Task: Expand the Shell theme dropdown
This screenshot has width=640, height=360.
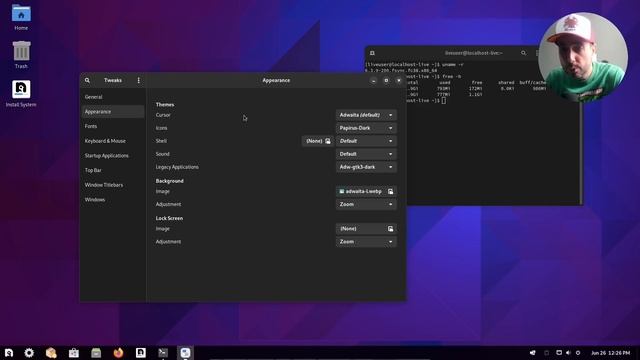Action: (366, 141)
